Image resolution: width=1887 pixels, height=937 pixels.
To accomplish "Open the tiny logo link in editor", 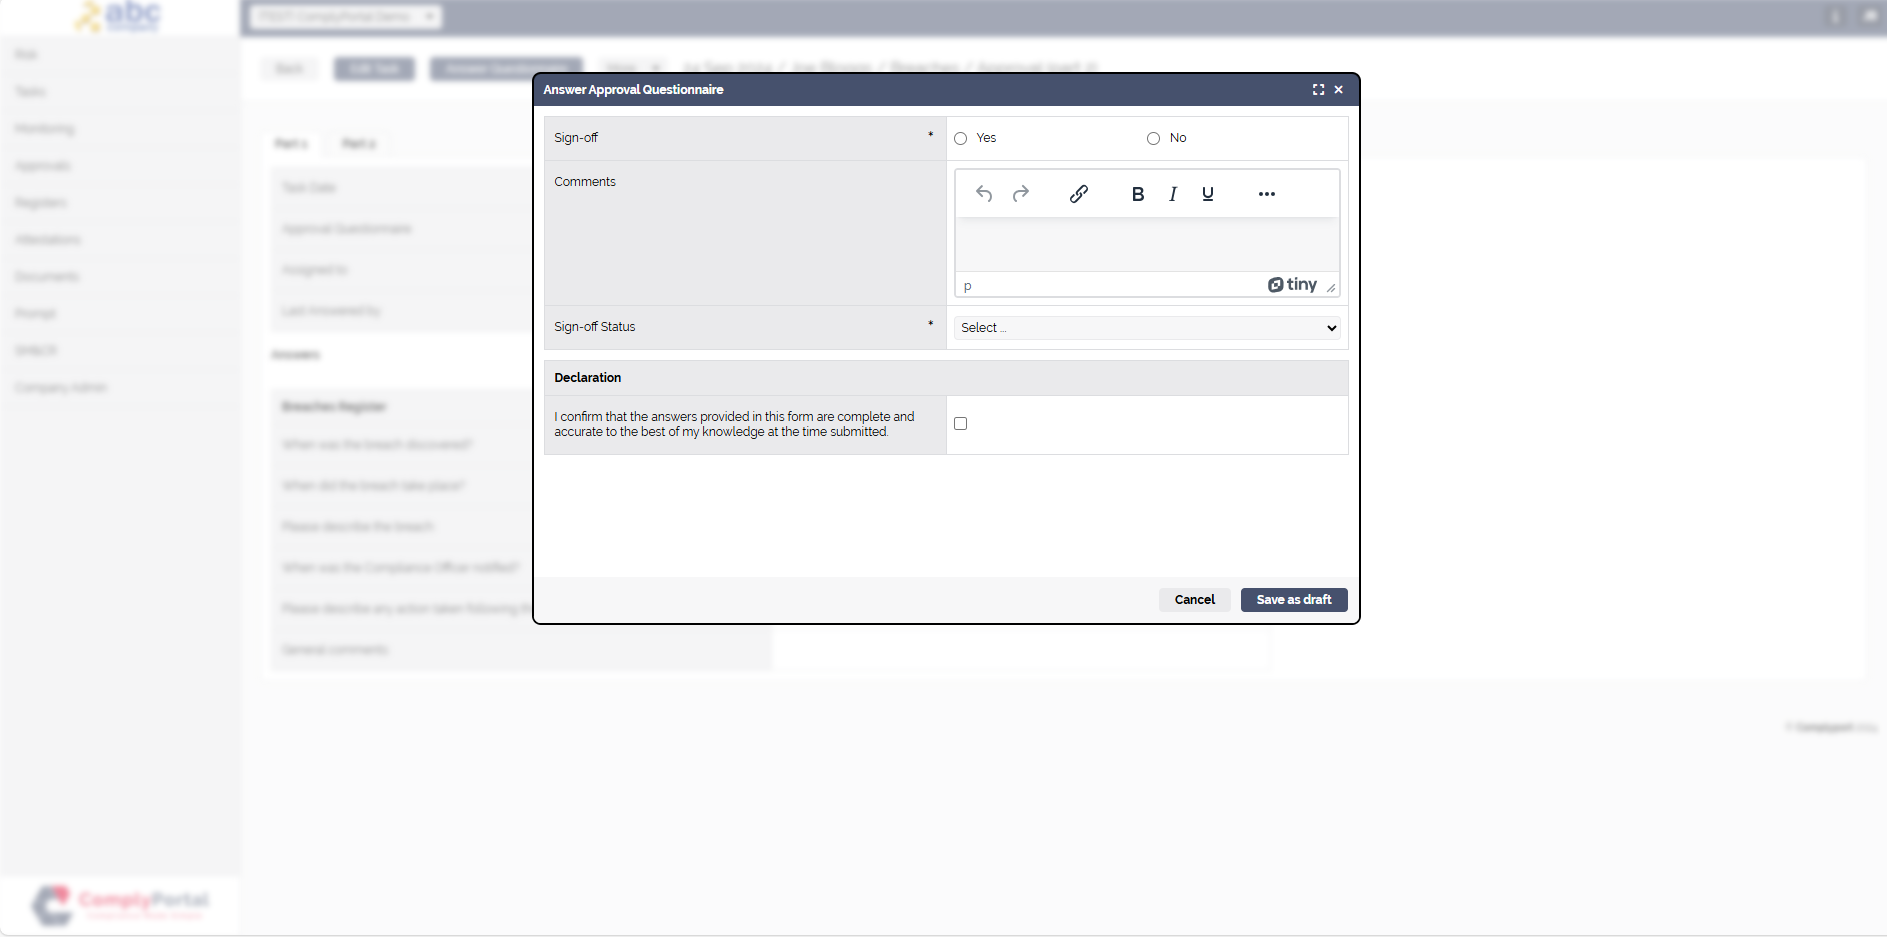I will click(x=1292, y=285).
